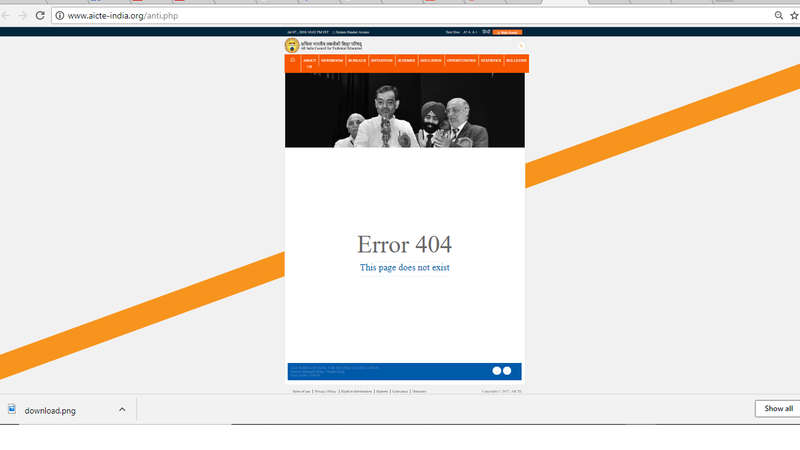Click the right white circle social icon in footer
800x450 pixels.
tap(507, 371)
